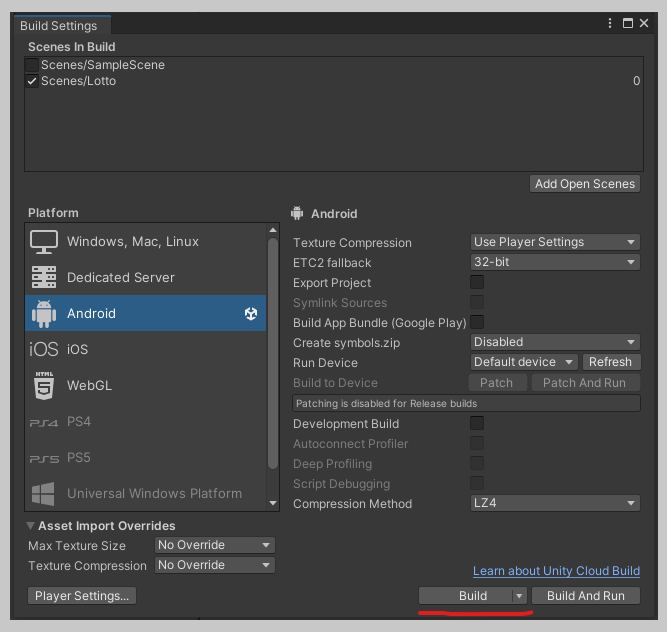This screenshot has height=632, width=667.
Task: Click the 'Patching is disabled for Release builds' message
Action: coord(466,403)
